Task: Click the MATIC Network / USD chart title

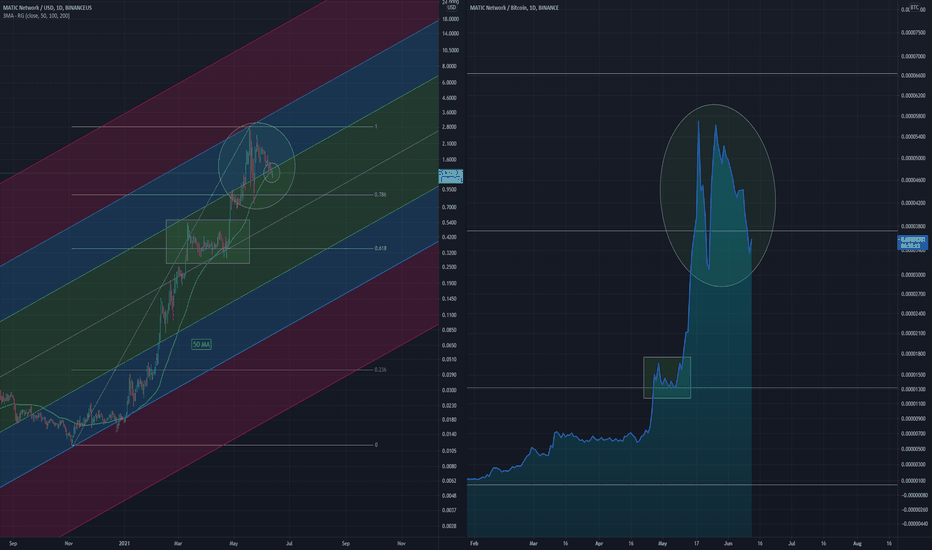Action: 47,8
